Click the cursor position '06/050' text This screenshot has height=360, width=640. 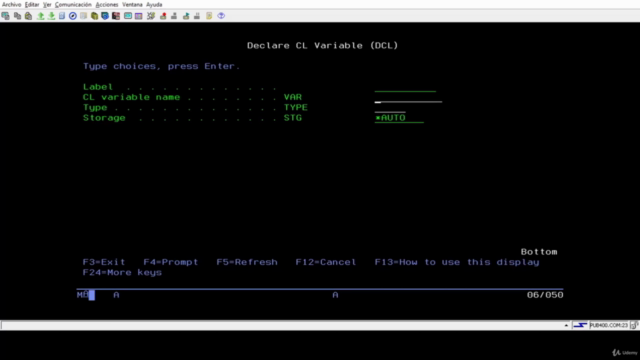(x=545, y=295)
